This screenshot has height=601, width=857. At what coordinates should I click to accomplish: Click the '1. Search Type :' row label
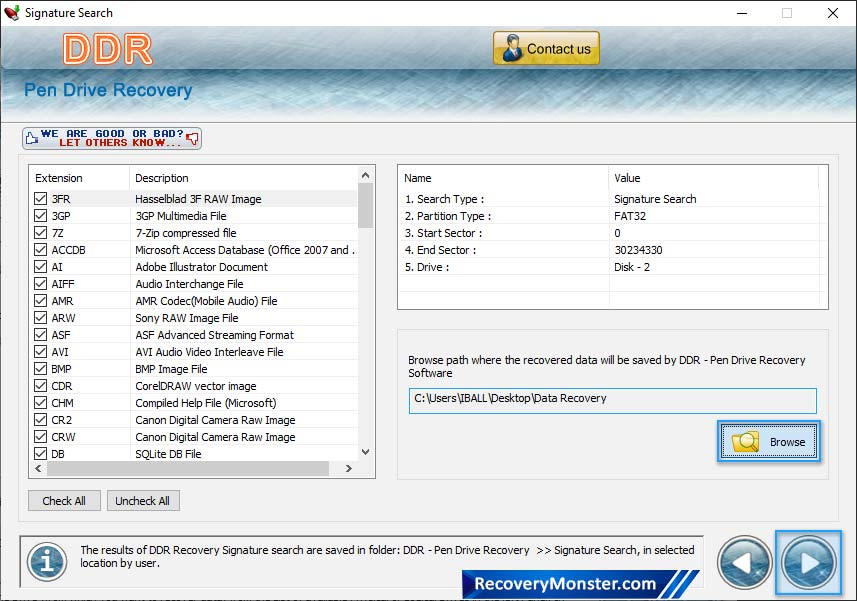pyautogui.click(x=444, y=199)
